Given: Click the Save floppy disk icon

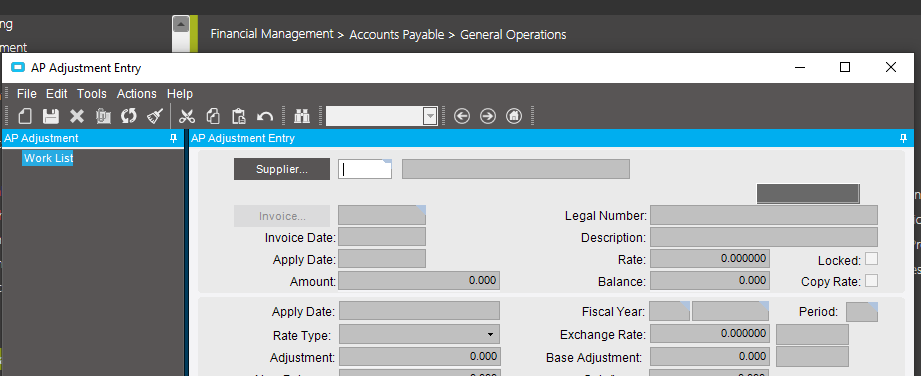Looking at the screenshot, I should (51, 116).
